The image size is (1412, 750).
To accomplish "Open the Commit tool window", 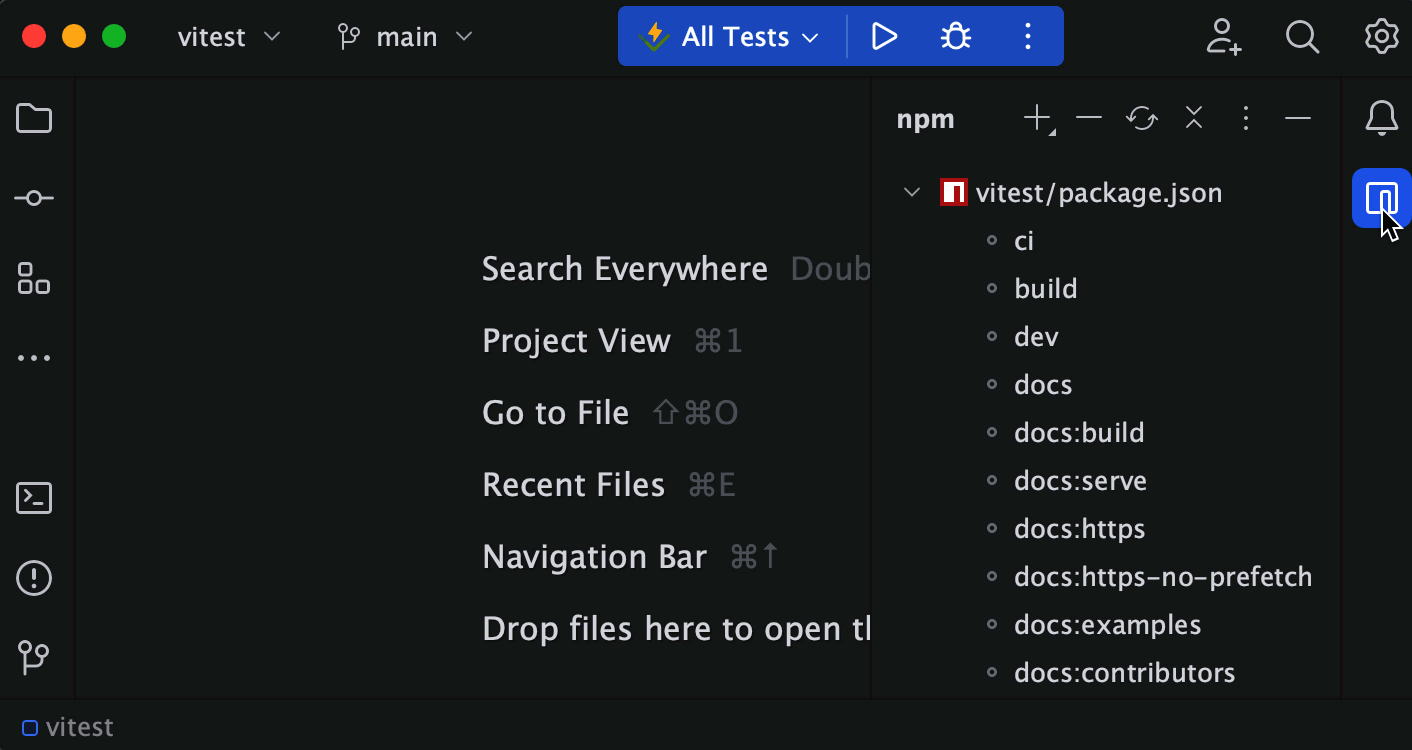I will pos(33,197).
